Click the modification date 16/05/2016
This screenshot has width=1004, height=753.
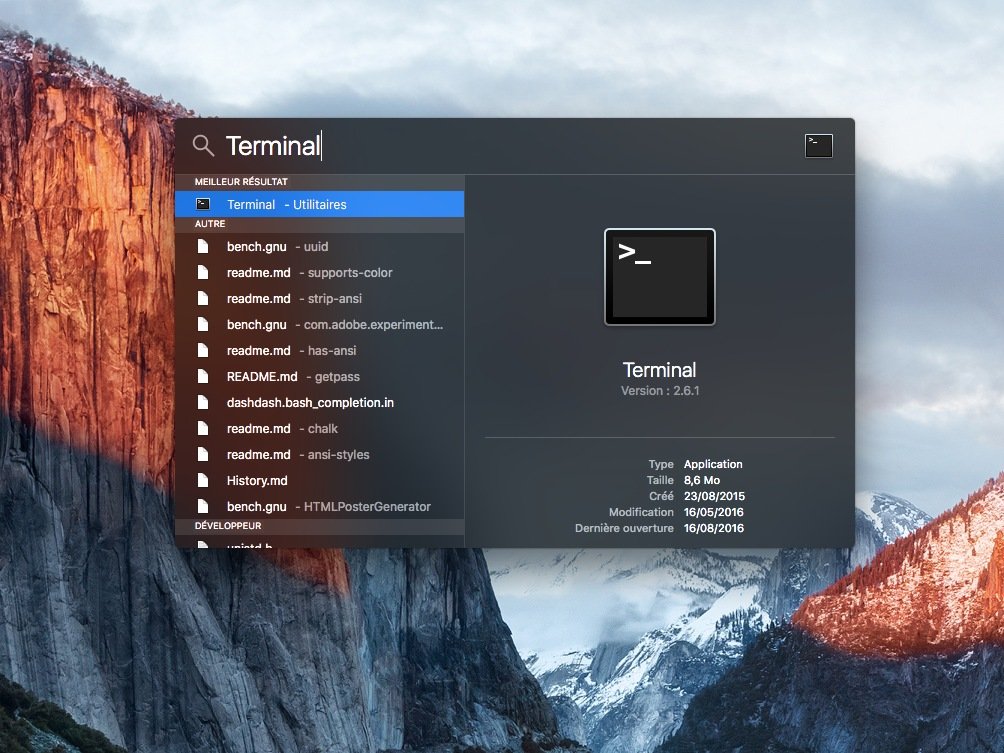[x=714, y=512]
